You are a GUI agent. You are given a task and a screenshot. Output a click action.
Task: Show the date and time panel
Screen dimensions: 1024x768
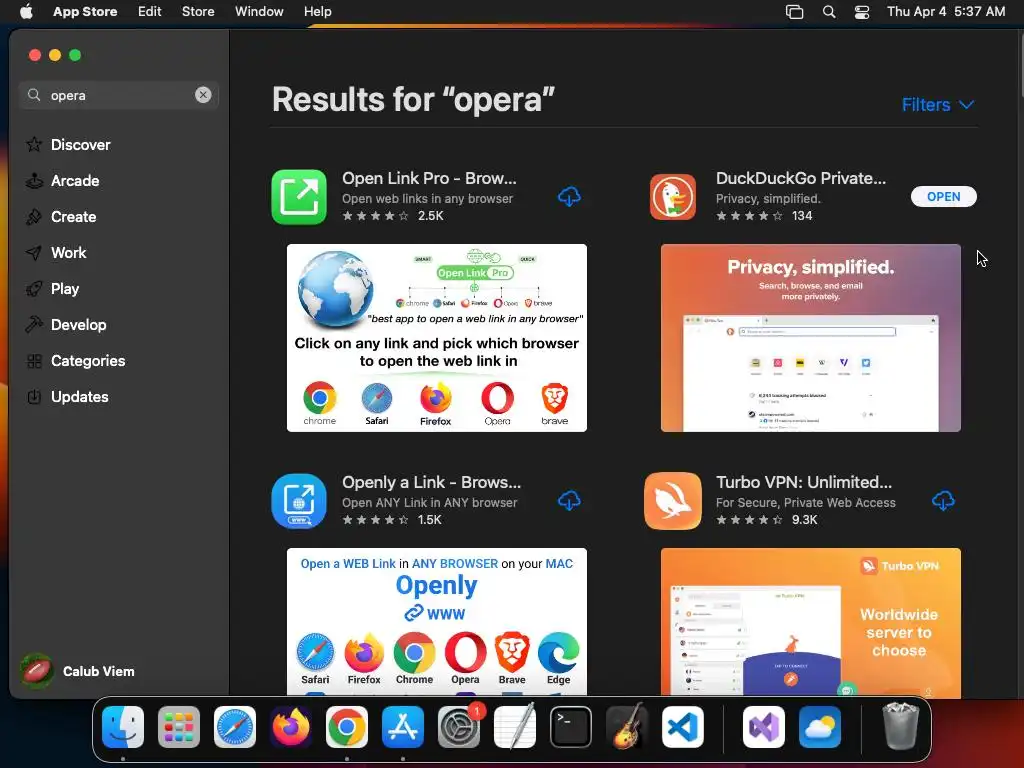[x=946, y=11]
